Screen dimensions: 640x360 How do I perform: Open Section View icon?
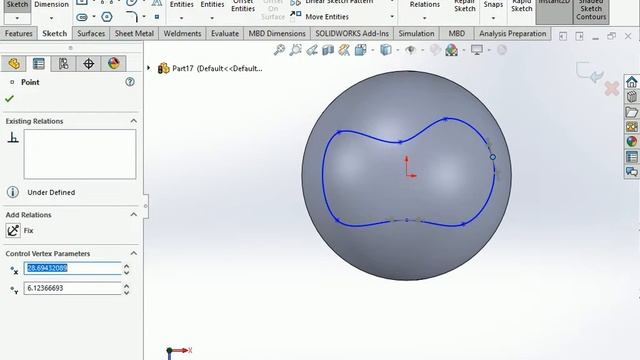328,50
